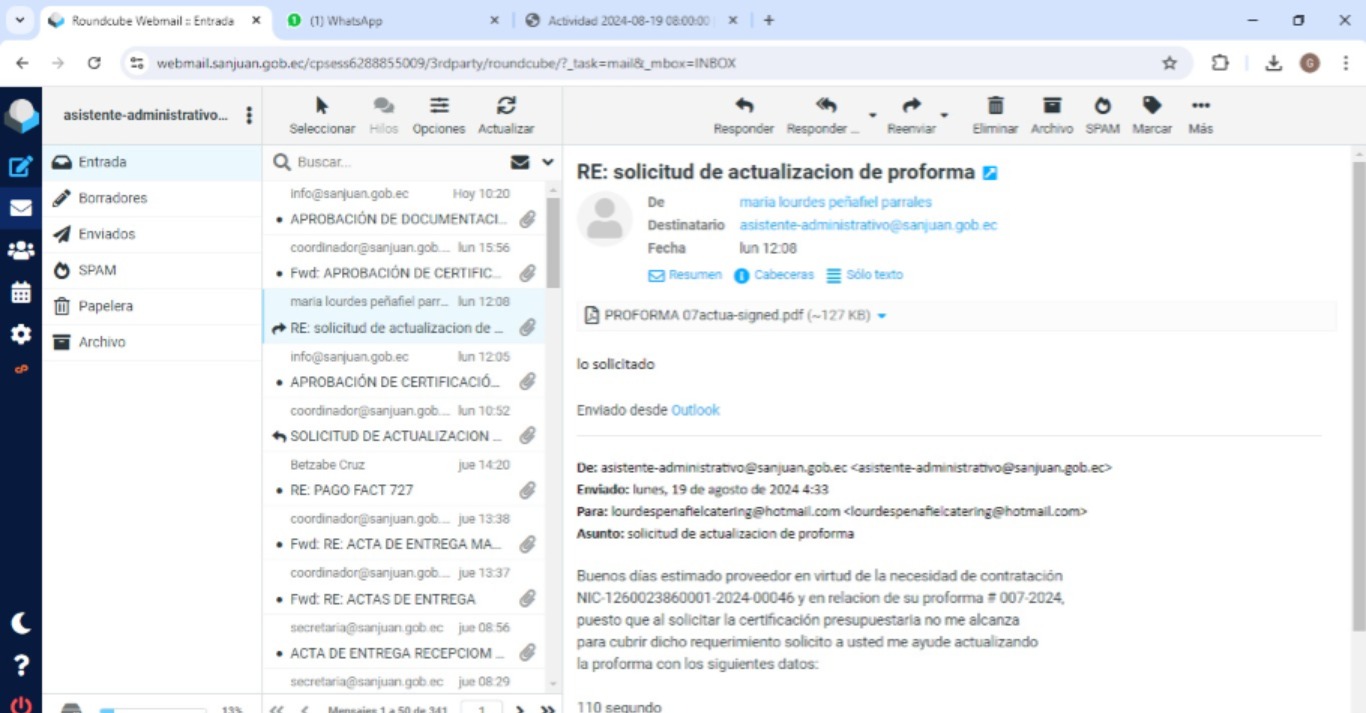Click sender maria lourdes peñafiel parrales

[x=835, y=202]
